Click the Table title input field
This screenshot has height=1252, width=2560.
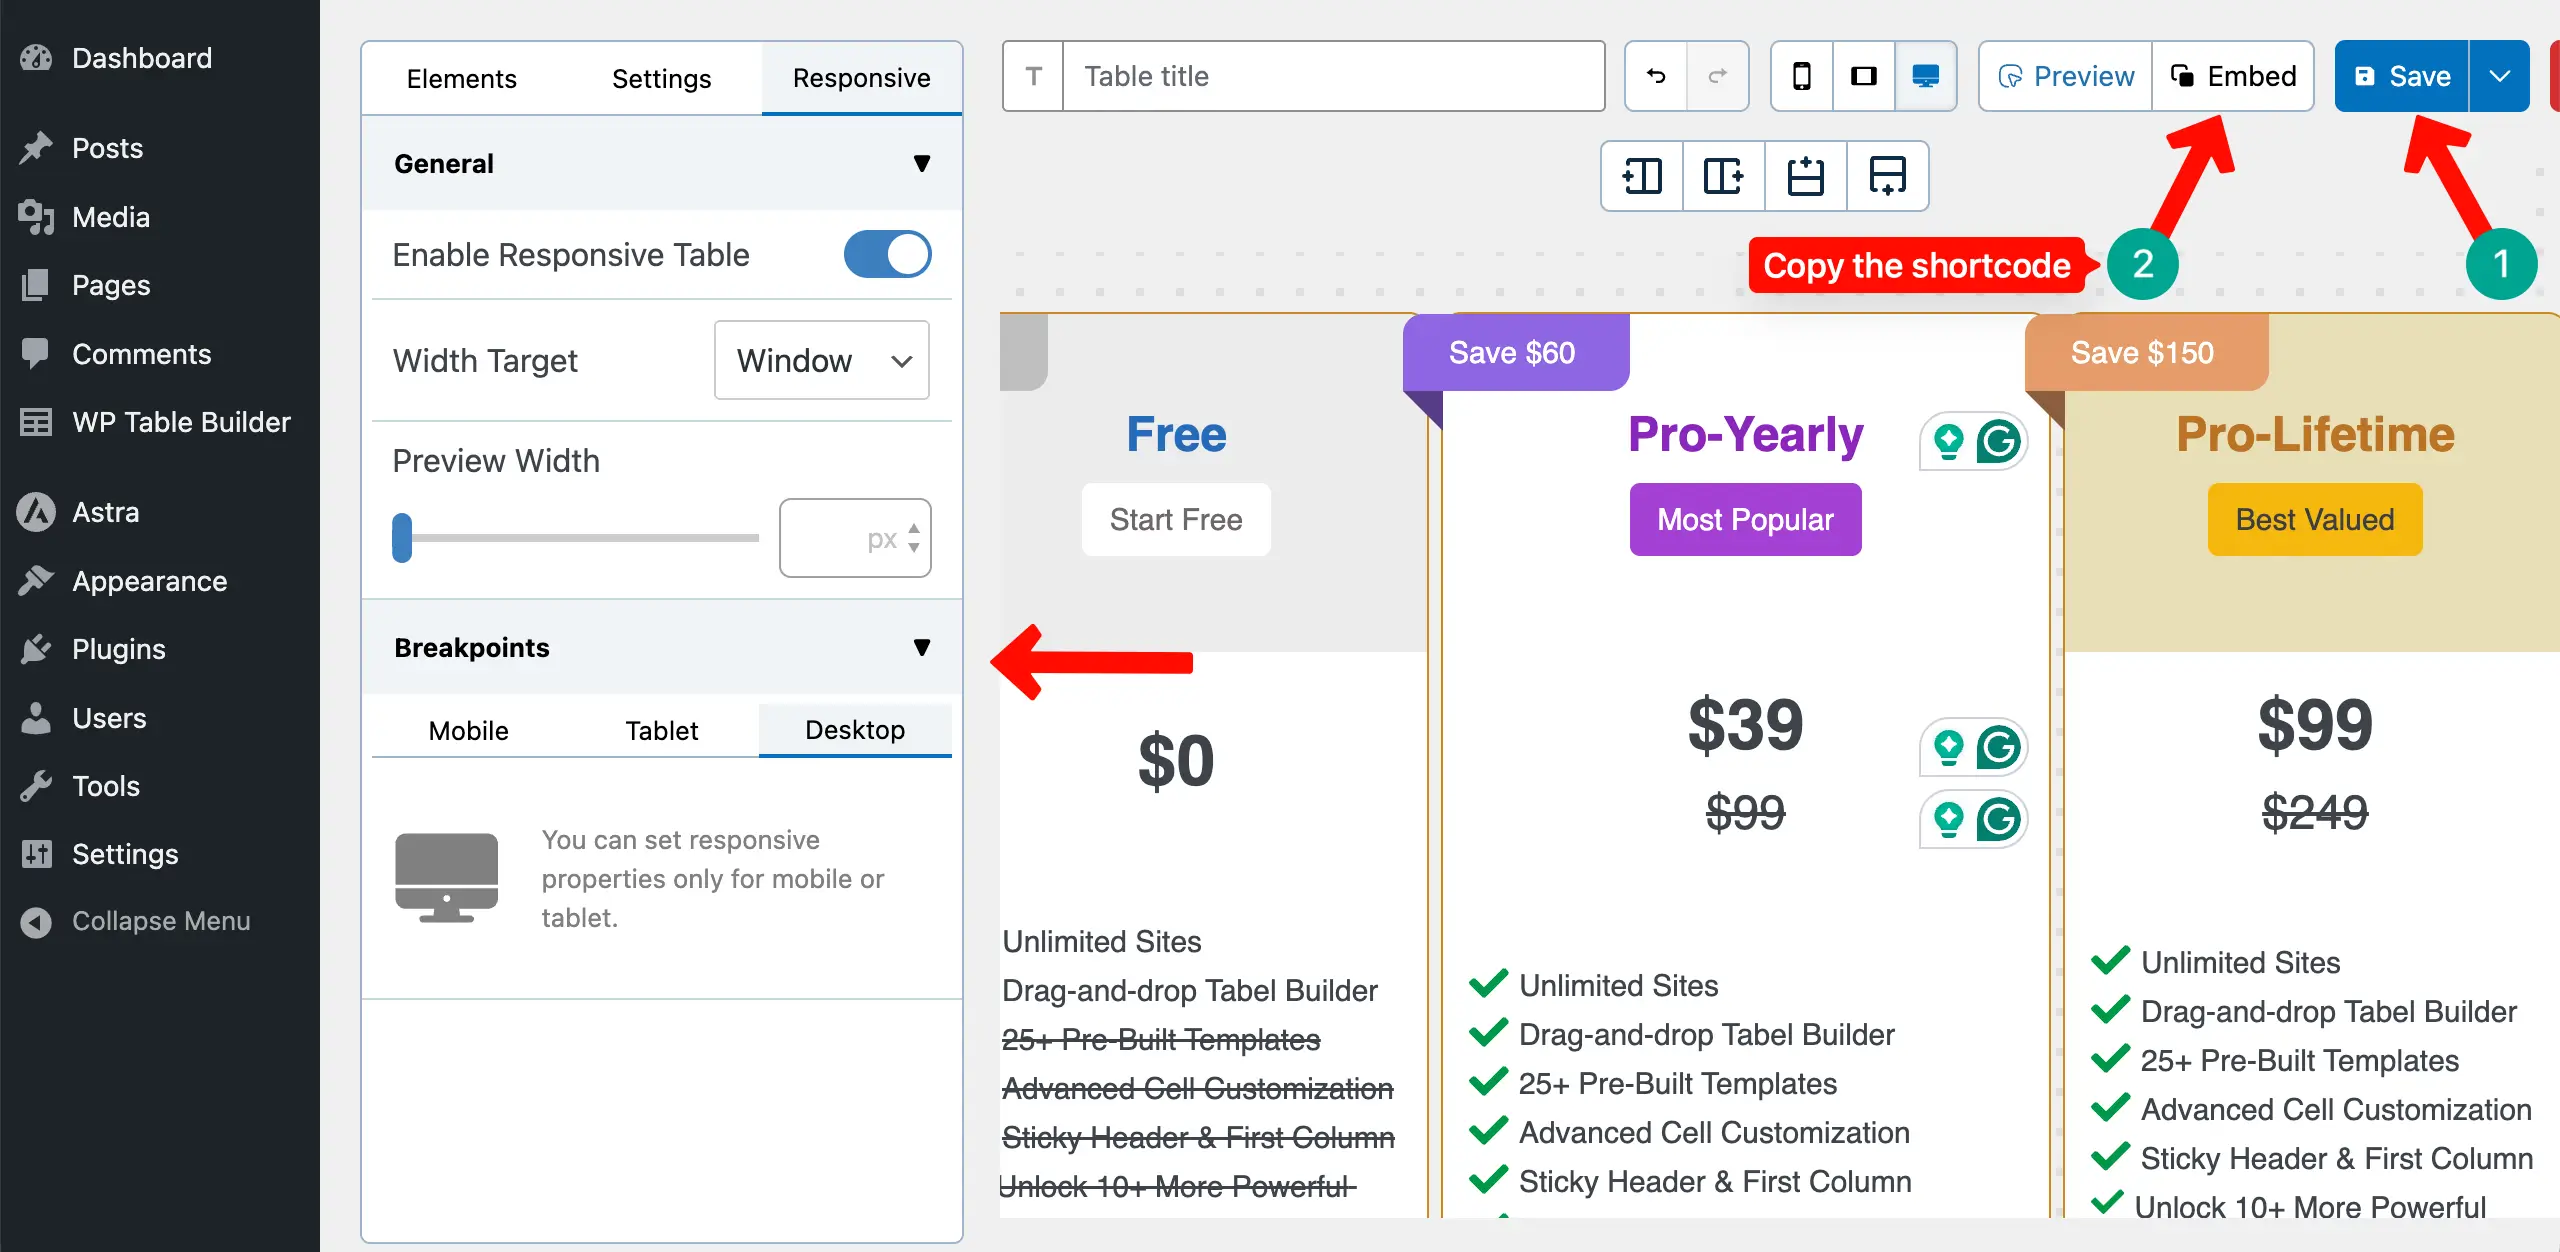pyautogui.click(x=1333, y=76)
